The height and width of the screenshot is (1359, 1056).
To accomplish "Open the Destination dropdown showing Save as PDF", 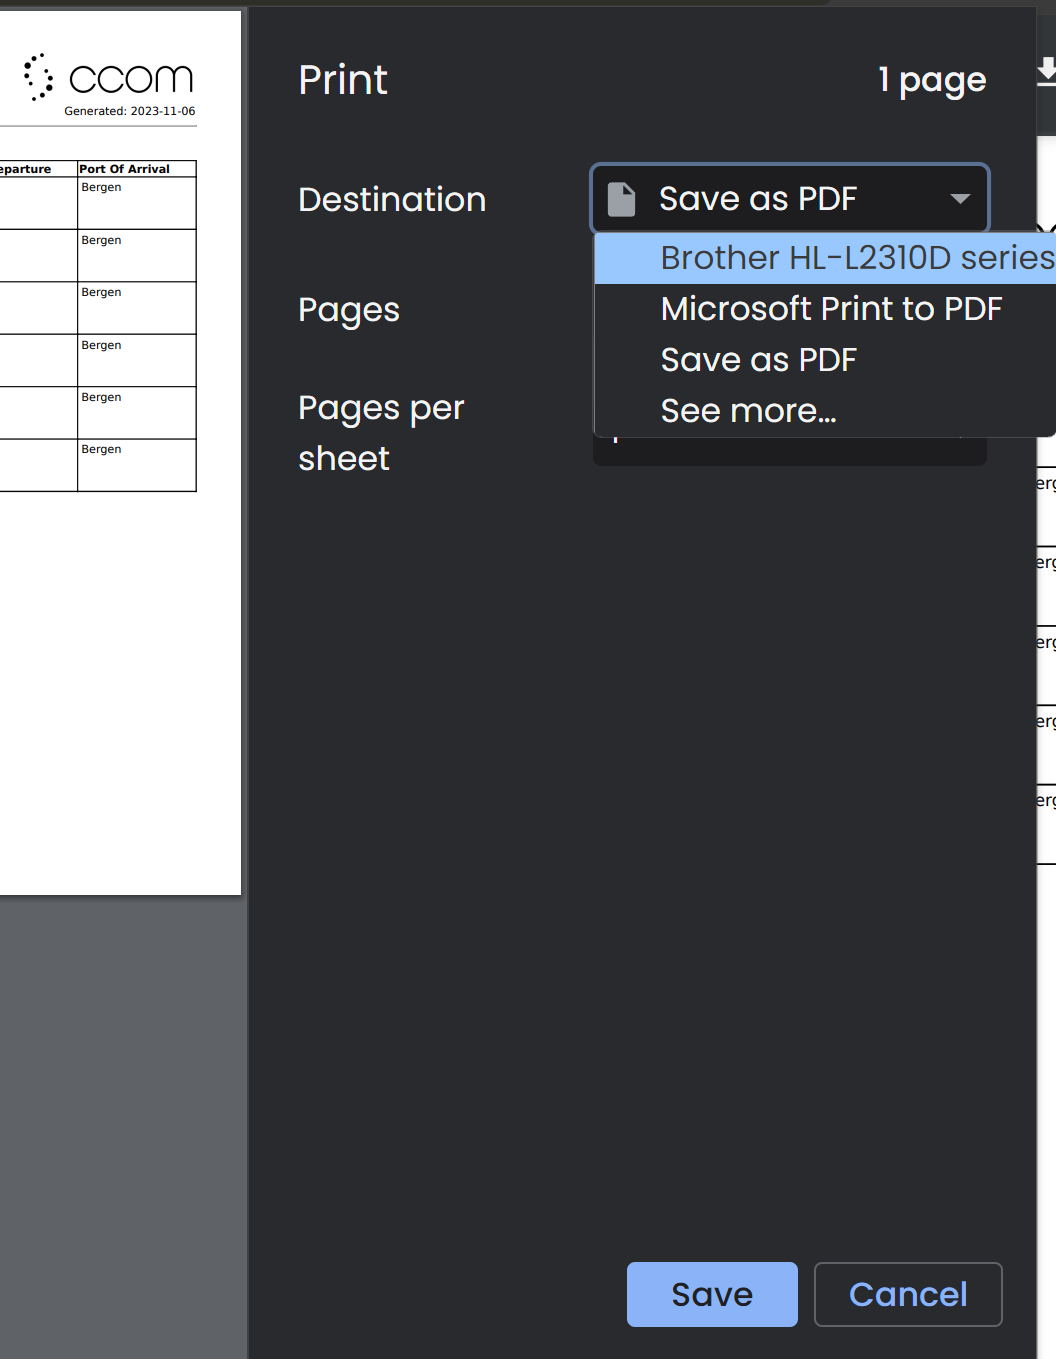I will pyautogui.click(x=790, y=198).
